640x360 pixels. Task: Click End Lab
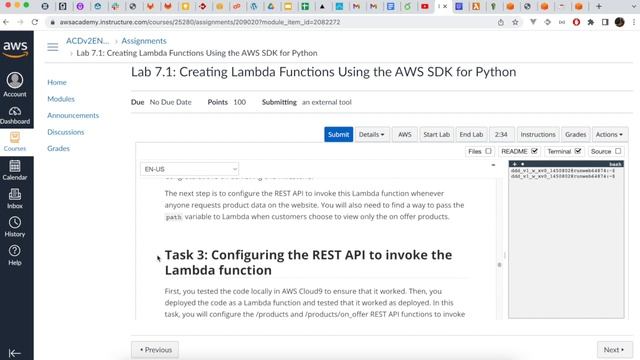471,134
